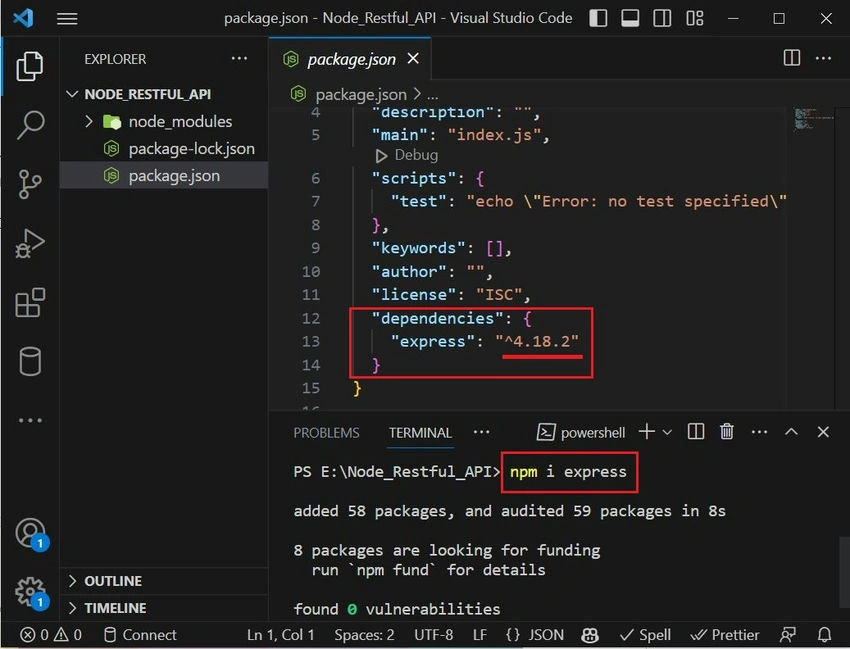
Task: Click line number 10 in the gutter
Action: [311, 272]
